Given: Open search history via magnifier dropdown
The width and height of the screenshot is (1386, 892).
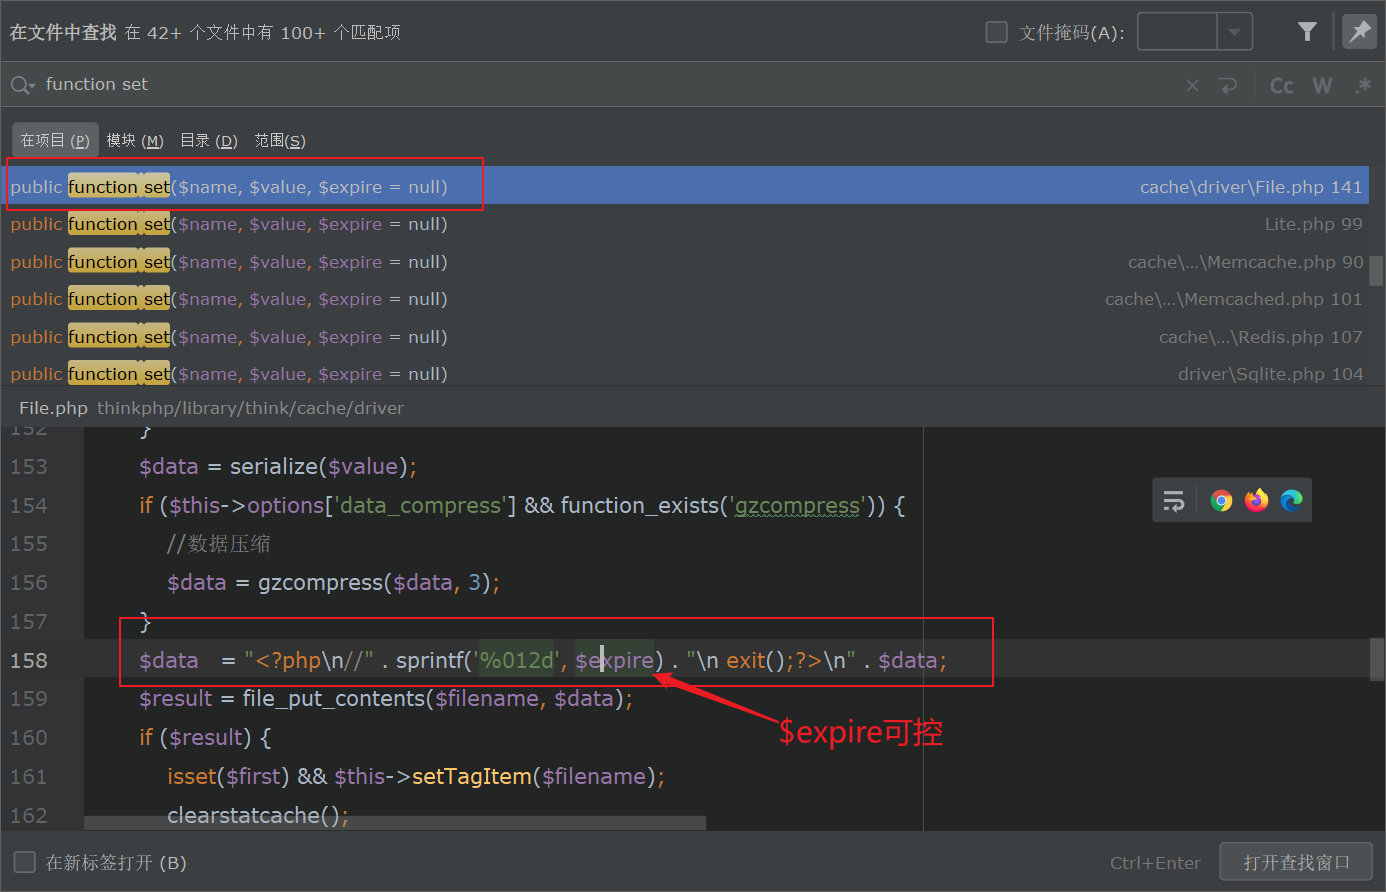Looking at the screenshot, I should (22, 86).
